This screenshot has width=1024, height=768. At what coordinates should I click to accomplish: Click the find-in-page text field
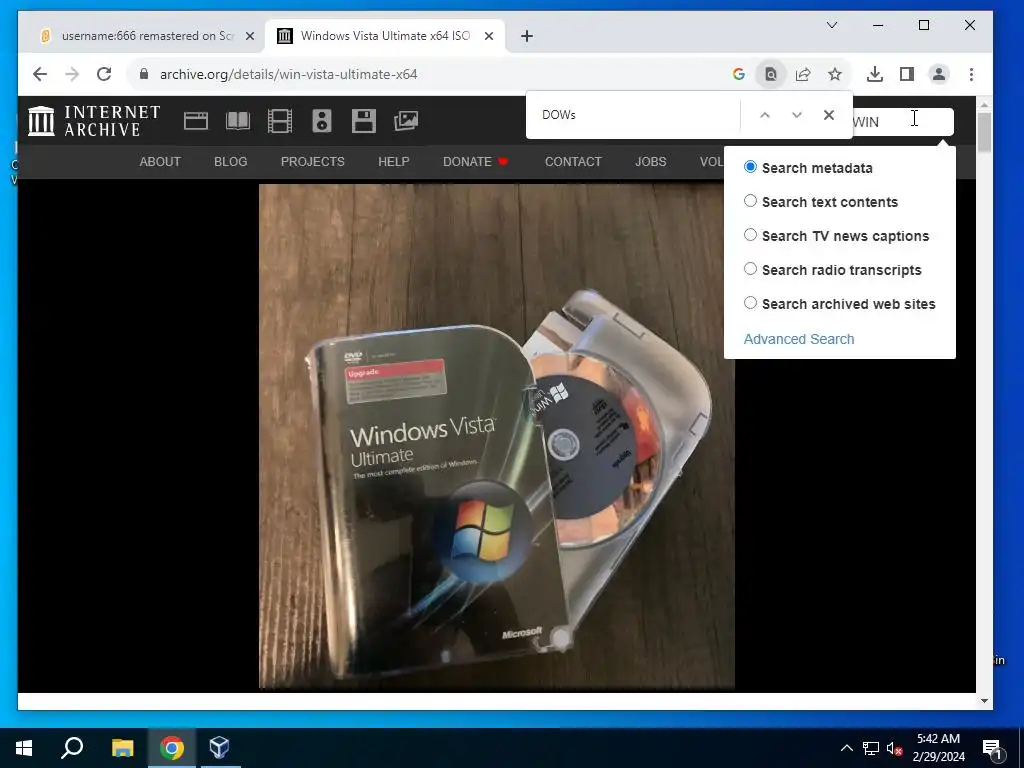[x=637, y=115]
